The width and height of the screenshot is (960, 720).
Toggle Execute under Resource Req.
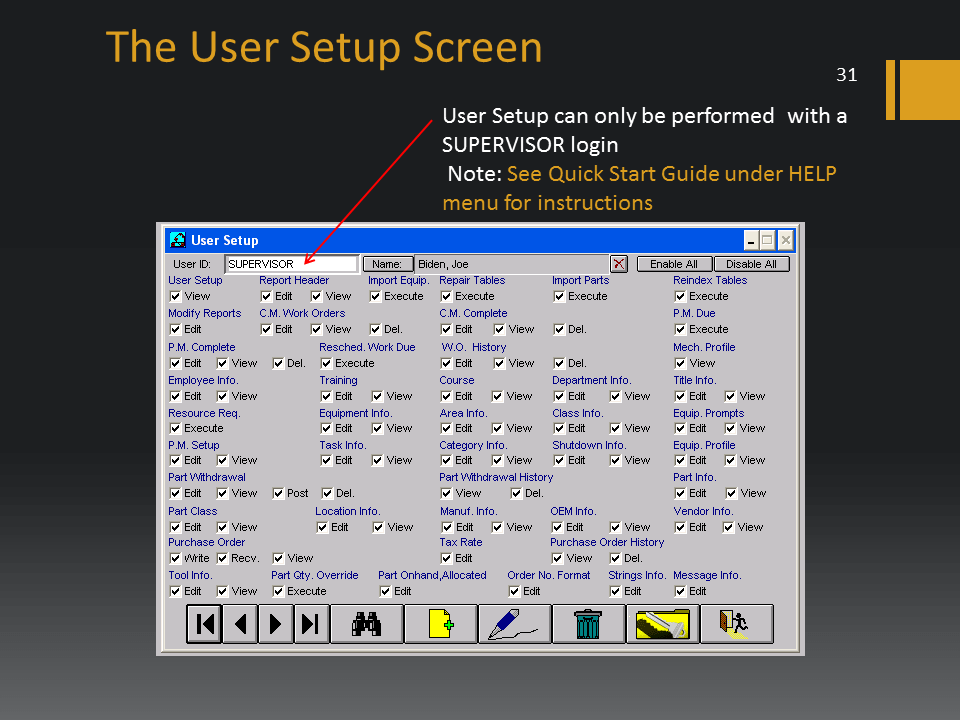[176, 428]
